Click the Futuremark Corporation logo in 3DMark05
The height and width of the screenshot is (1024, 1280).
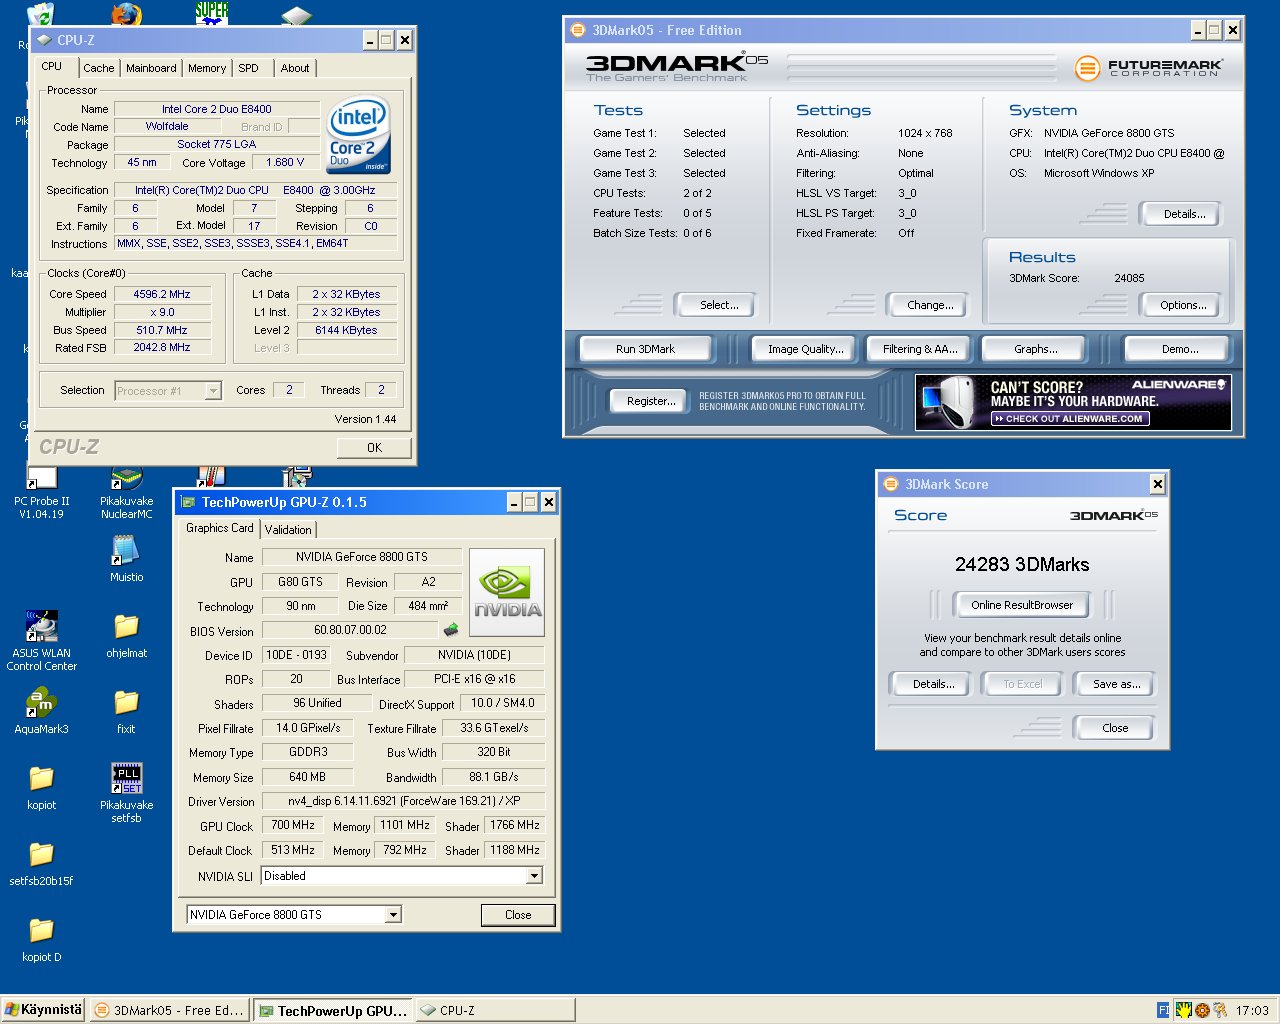1148,68
